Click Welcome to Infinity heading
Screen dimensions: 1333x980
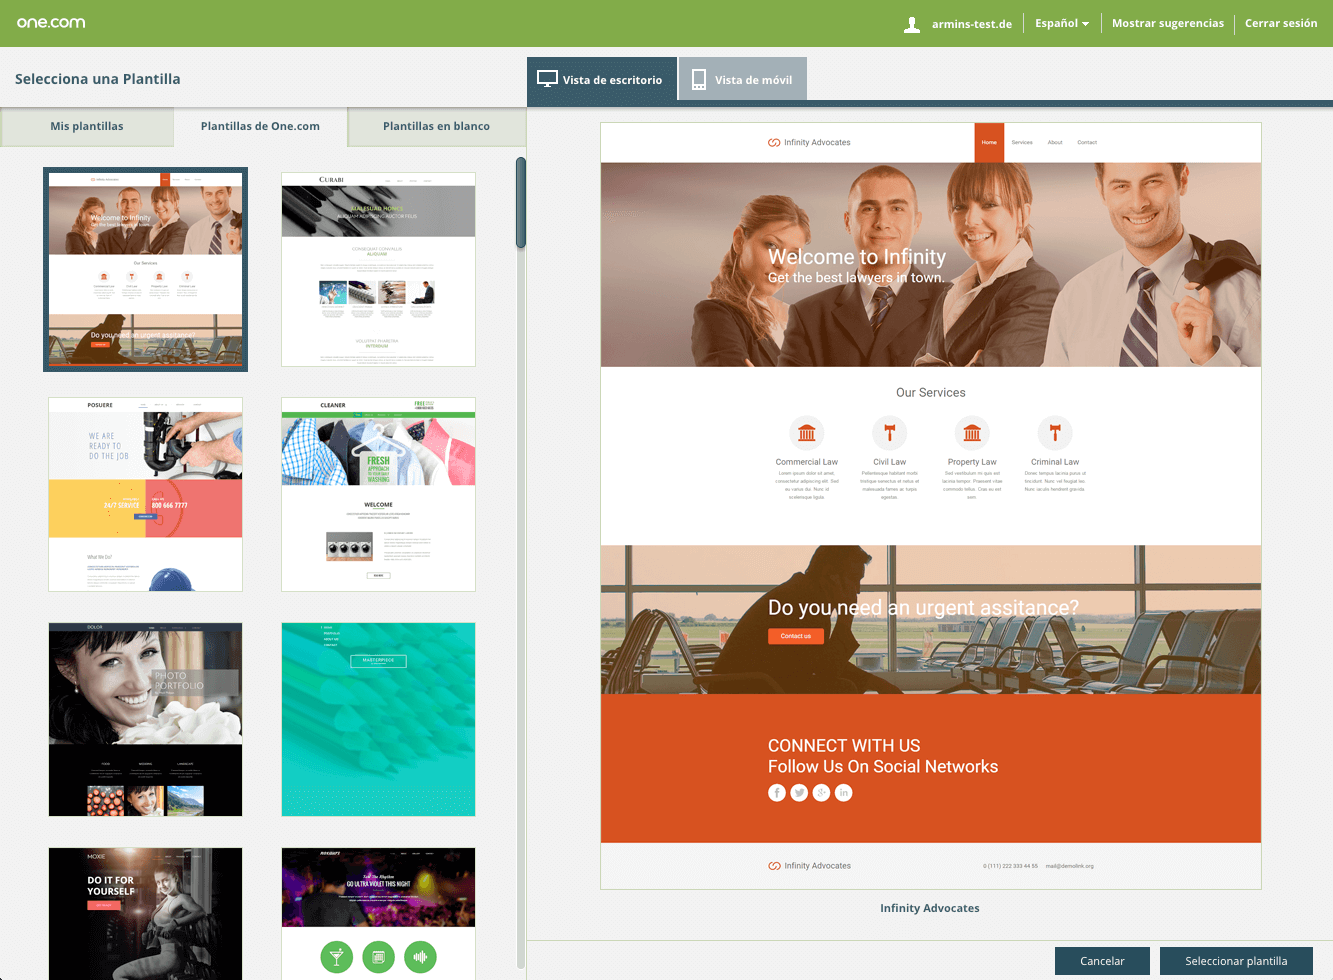pos(857,257)
